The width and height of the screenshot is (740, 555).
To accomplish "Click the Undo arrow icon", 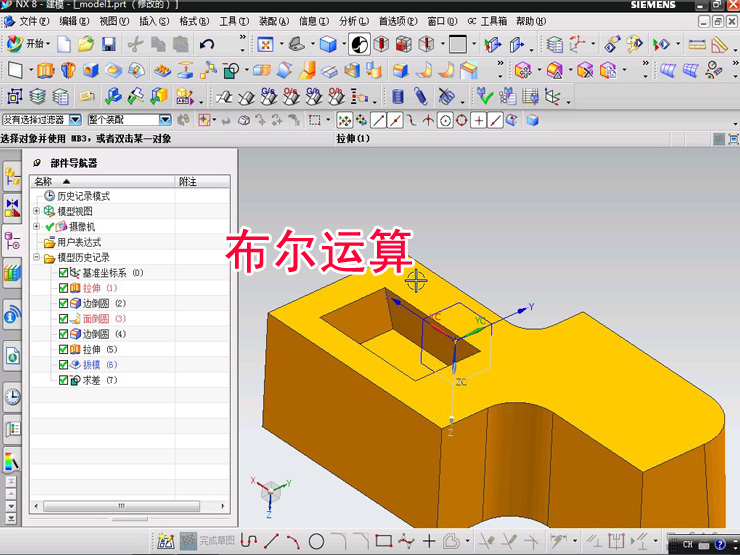I will click(207, 44).
